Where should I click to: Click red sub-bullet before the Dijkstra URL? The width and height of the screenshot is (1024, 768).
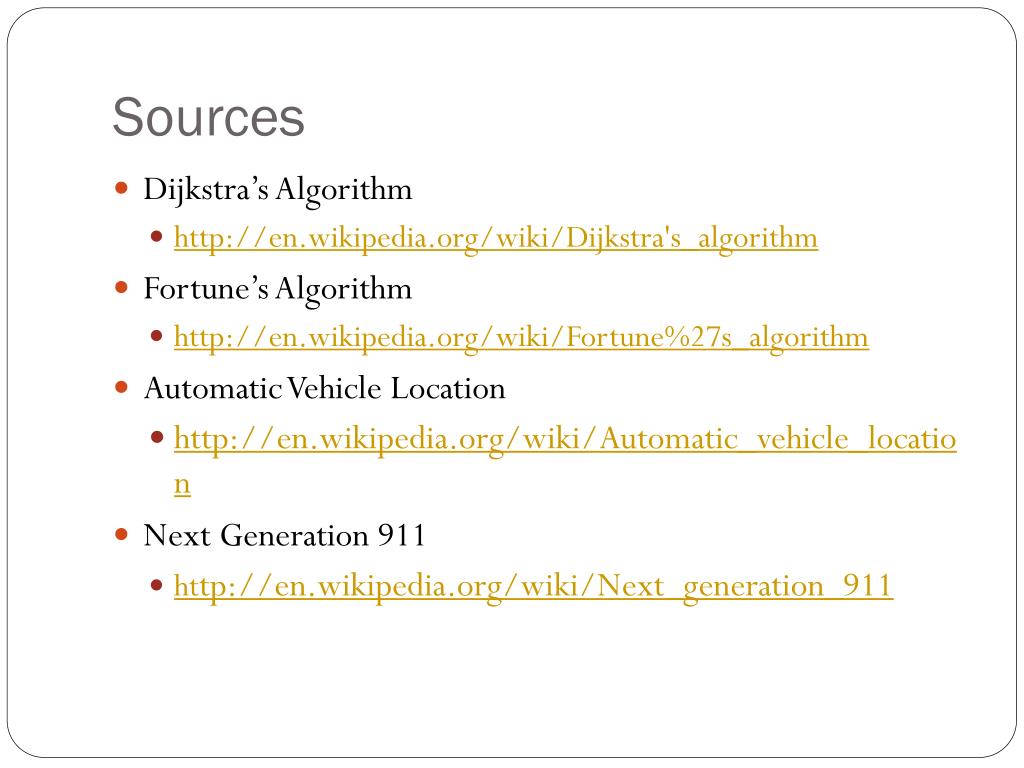pos(156,236)
